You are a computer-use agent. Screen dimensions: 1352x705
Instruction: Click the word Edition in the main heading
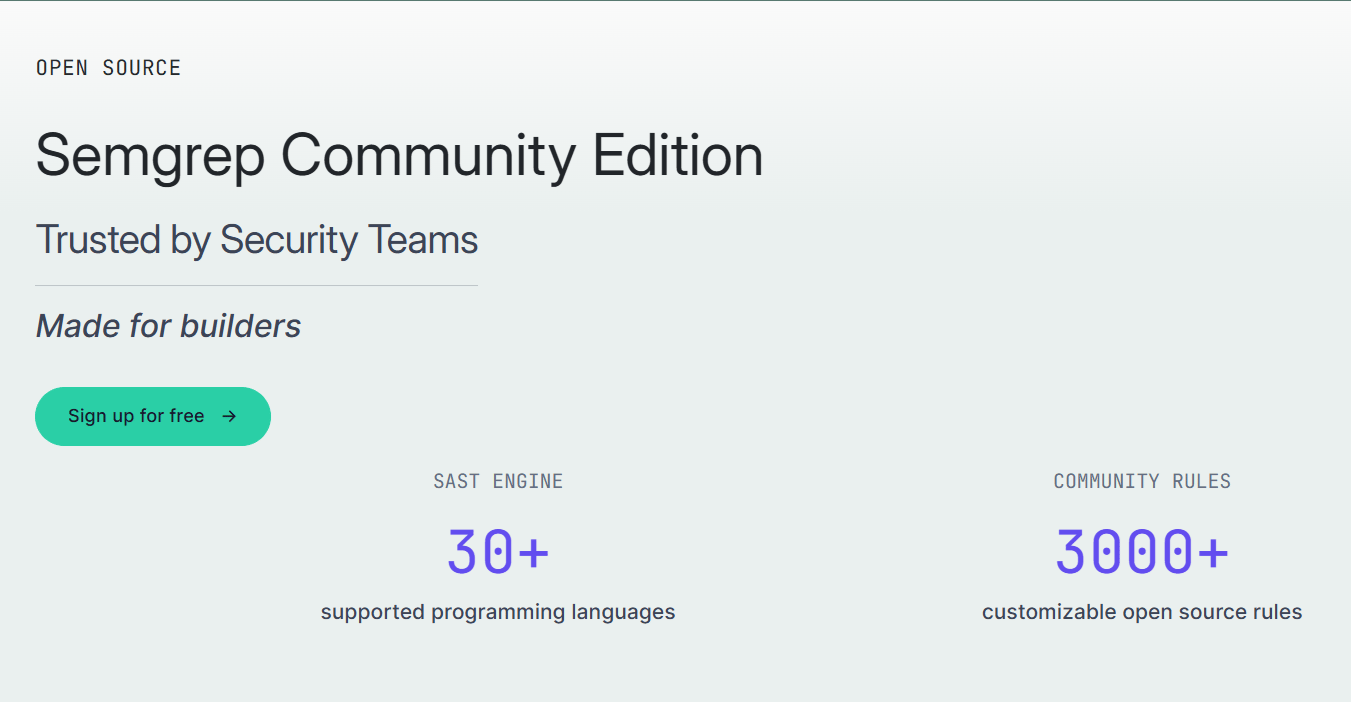[x=677, y=155]
